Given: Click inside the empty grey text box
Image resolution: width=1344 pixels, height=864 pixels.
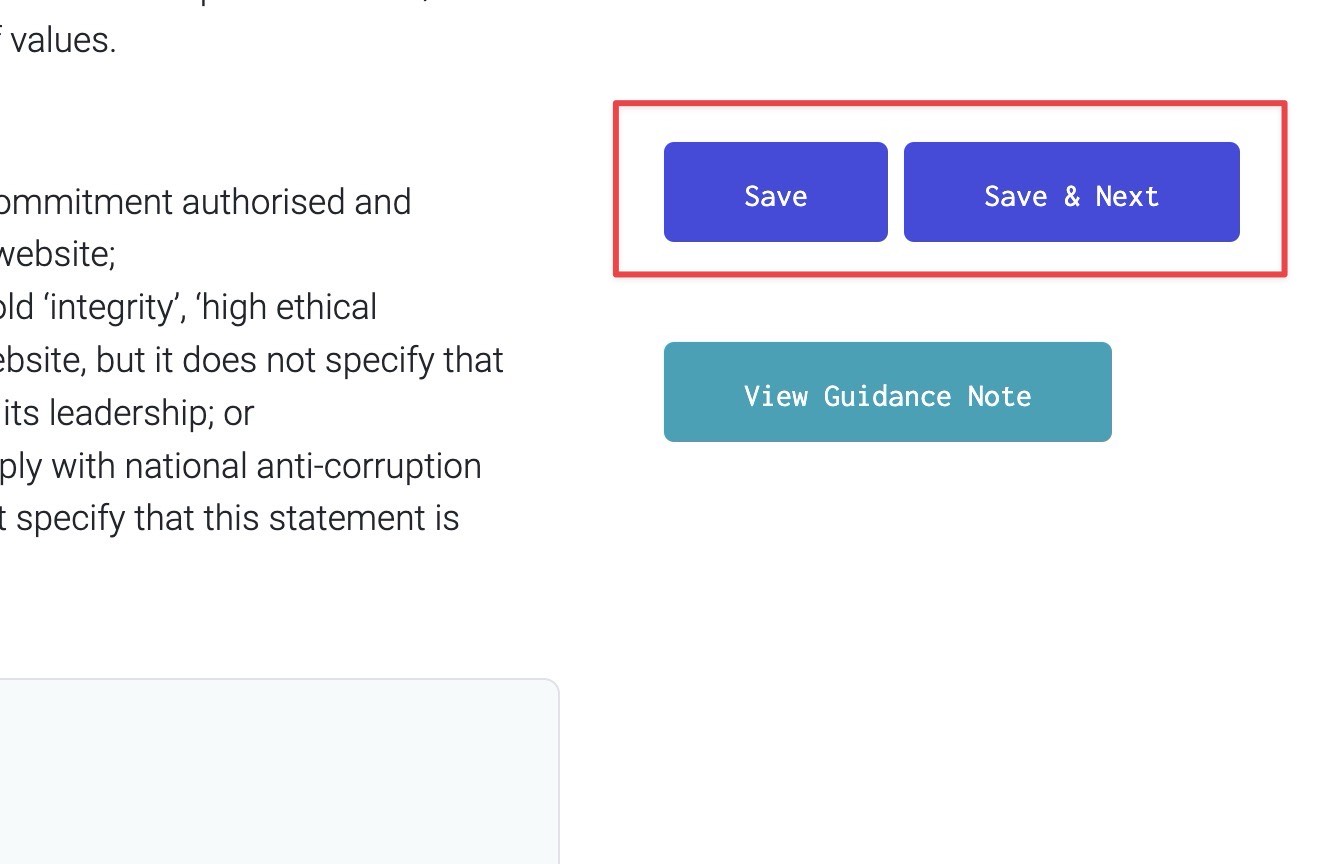Looking at the screenshot, I should (x=270, y=770).
